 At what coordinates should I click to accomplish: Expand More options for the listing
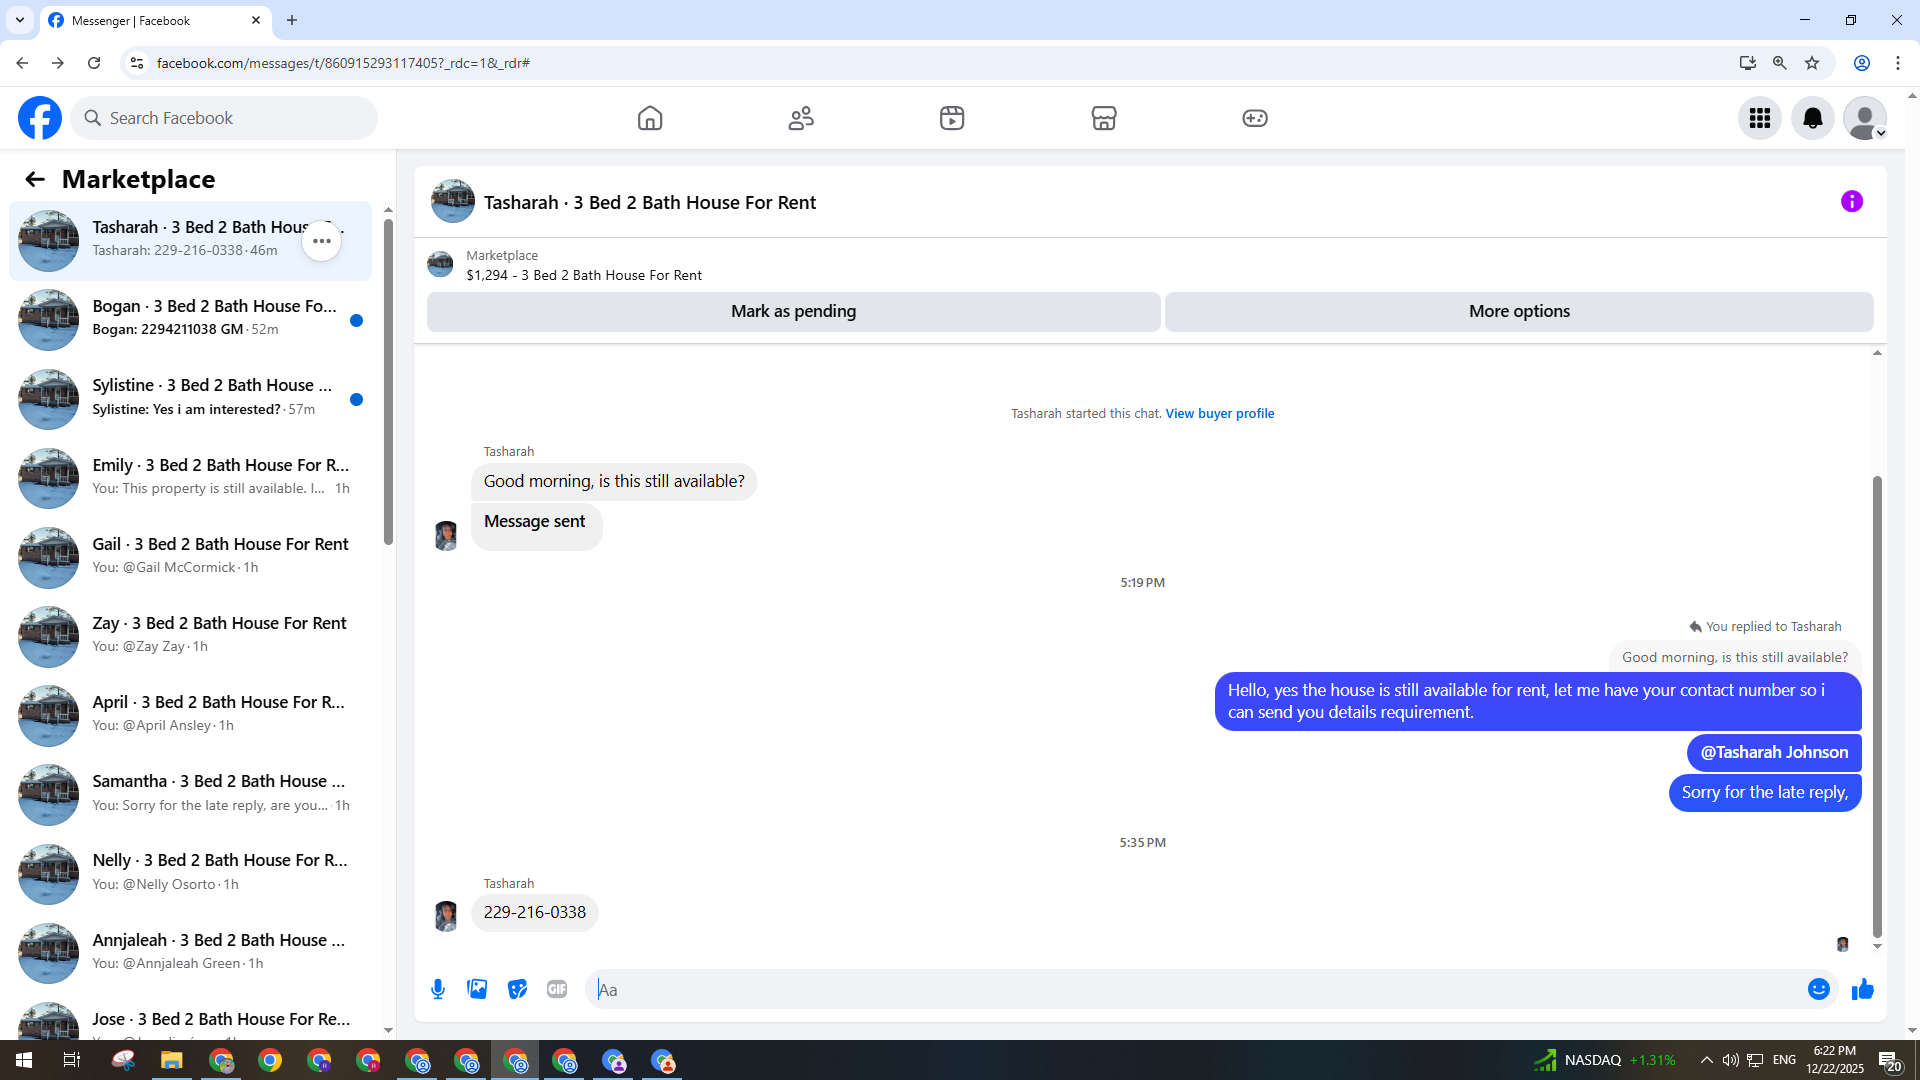pyautogui.click(x=1518, y=311)
